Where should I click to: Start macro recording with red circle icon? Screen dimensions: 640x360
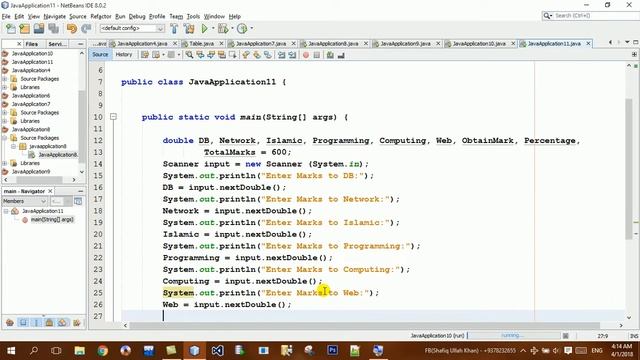pyautogui.click(x=306, y=55)
